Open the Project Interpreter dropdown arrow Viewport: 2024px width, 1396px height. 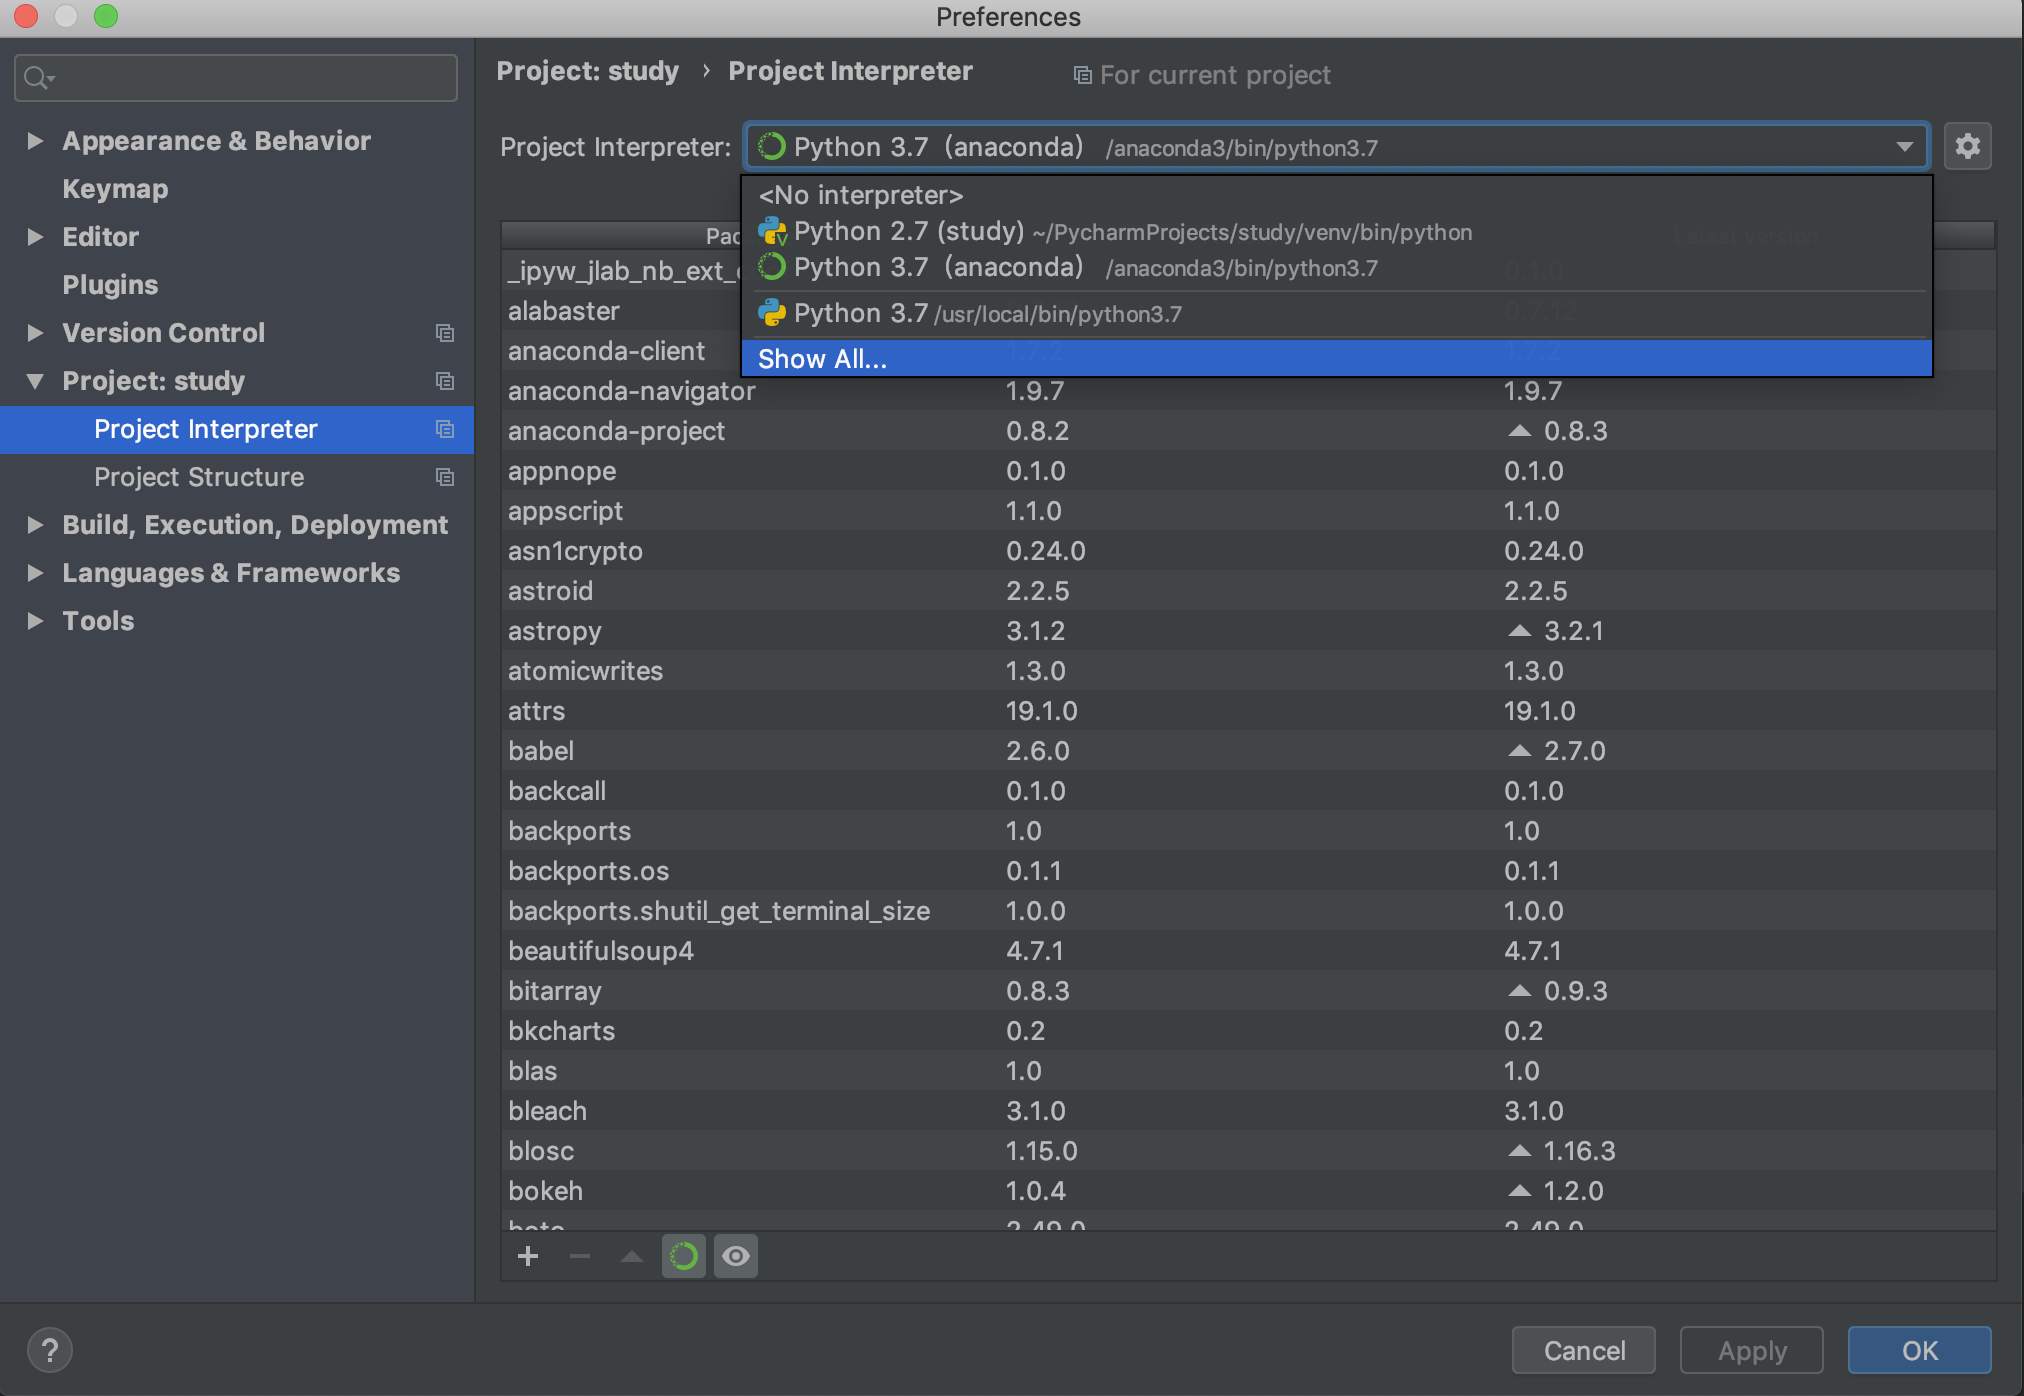pos(1904,147)
